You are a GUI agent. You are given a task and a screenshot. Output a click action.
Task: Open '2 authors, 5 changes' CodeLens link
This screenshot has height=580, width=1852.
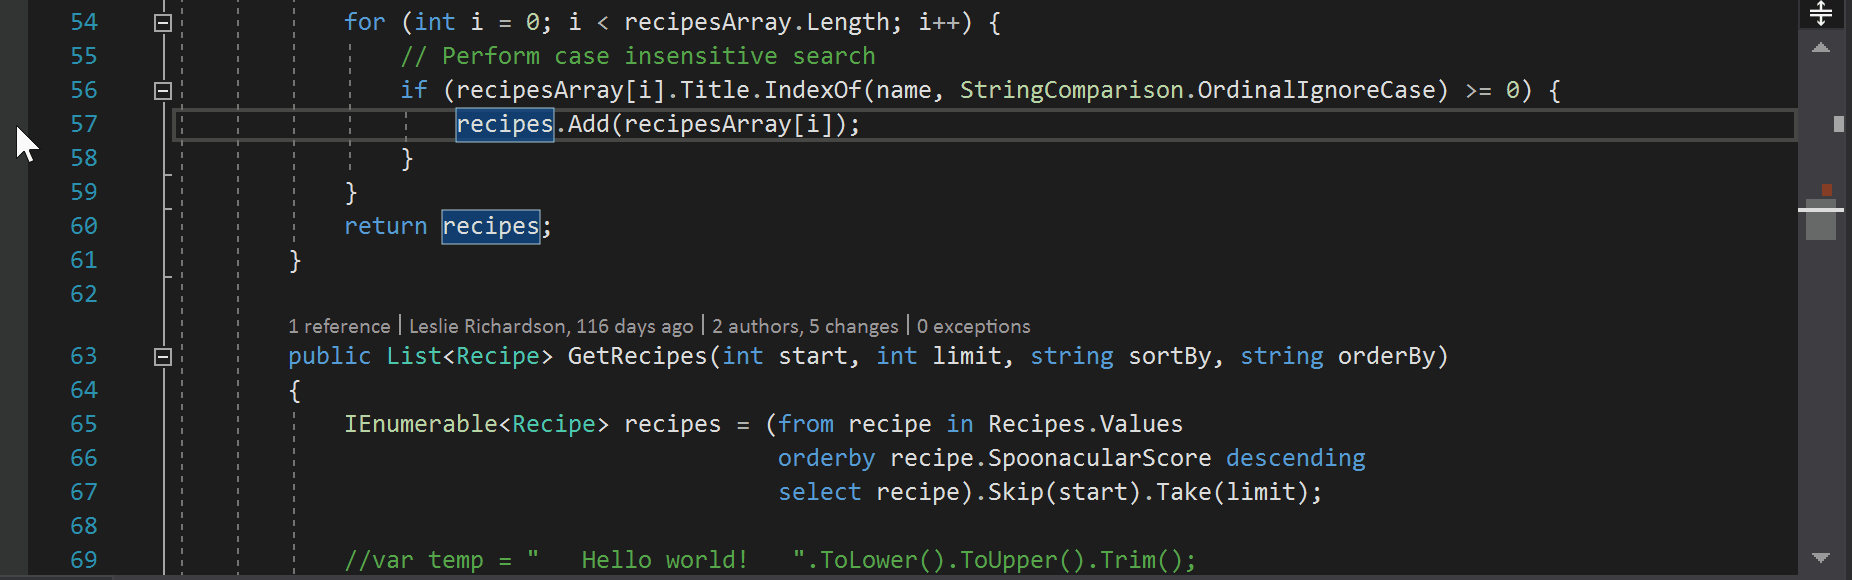[805, 326]
